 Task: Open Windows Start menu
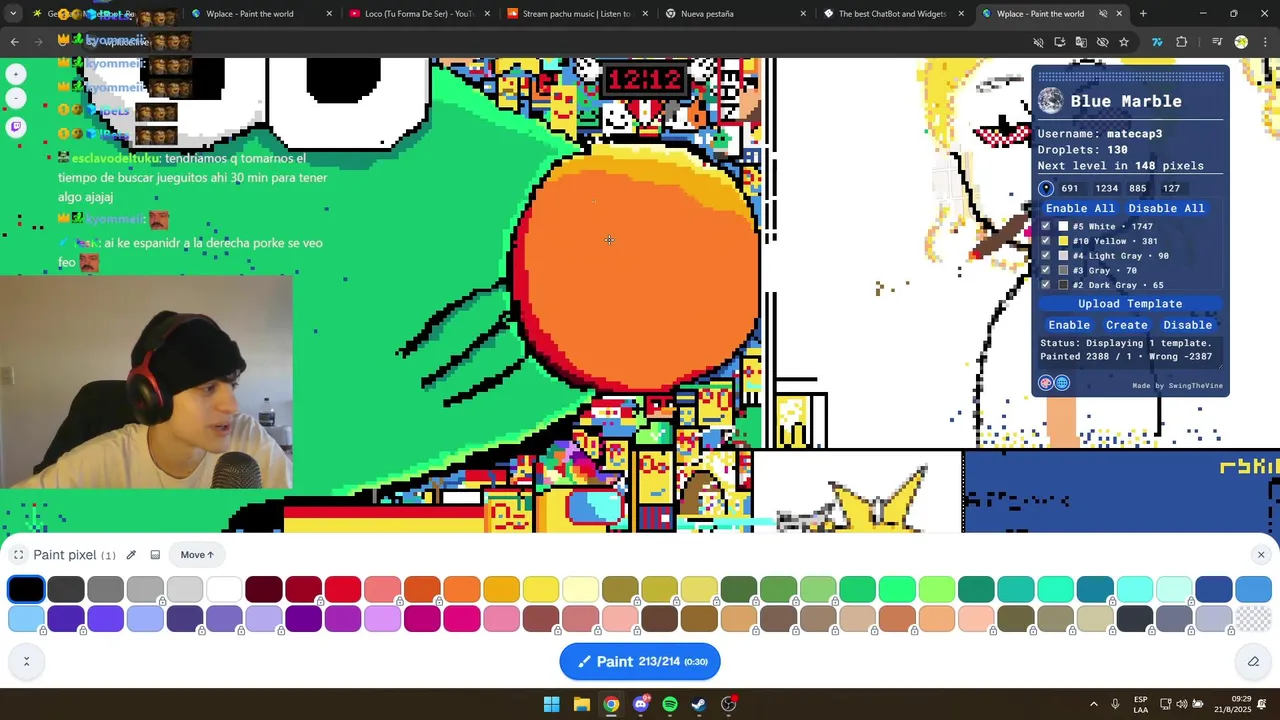(x=551, y=705)
